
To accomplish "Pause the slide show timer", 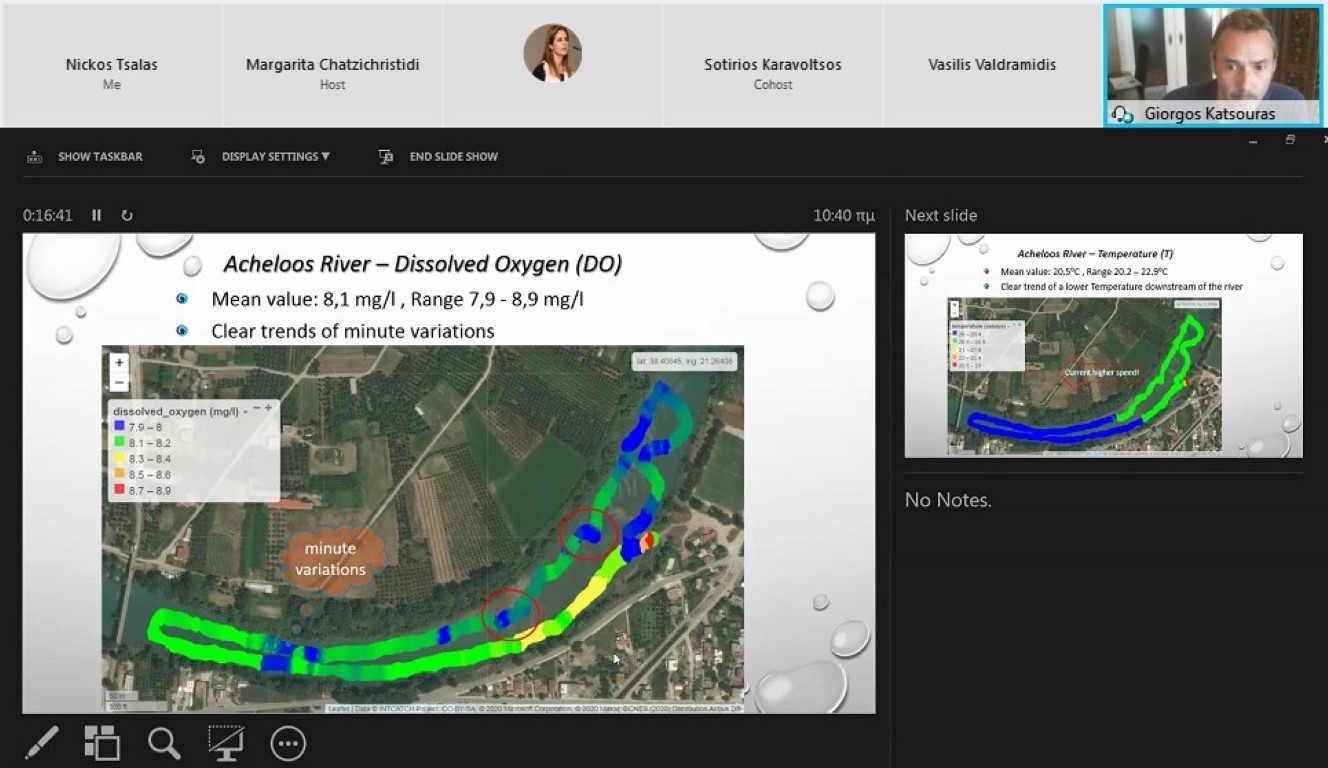I will click(97, 215).
